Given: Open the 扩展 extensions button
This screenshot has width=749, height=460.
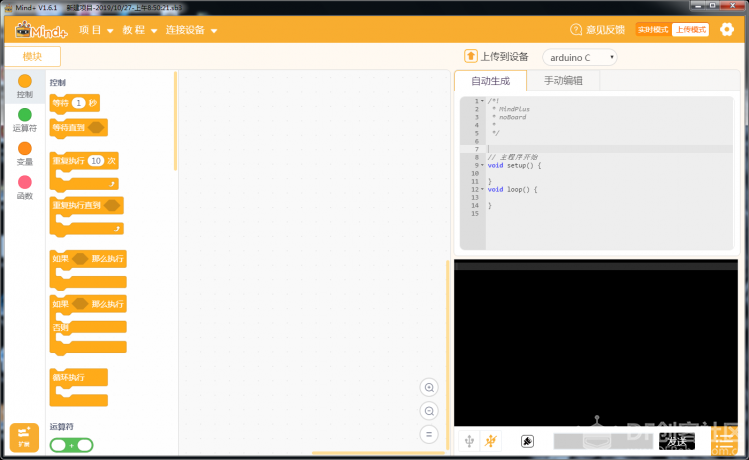Looking at the screenshot, I should click(24, 437).
